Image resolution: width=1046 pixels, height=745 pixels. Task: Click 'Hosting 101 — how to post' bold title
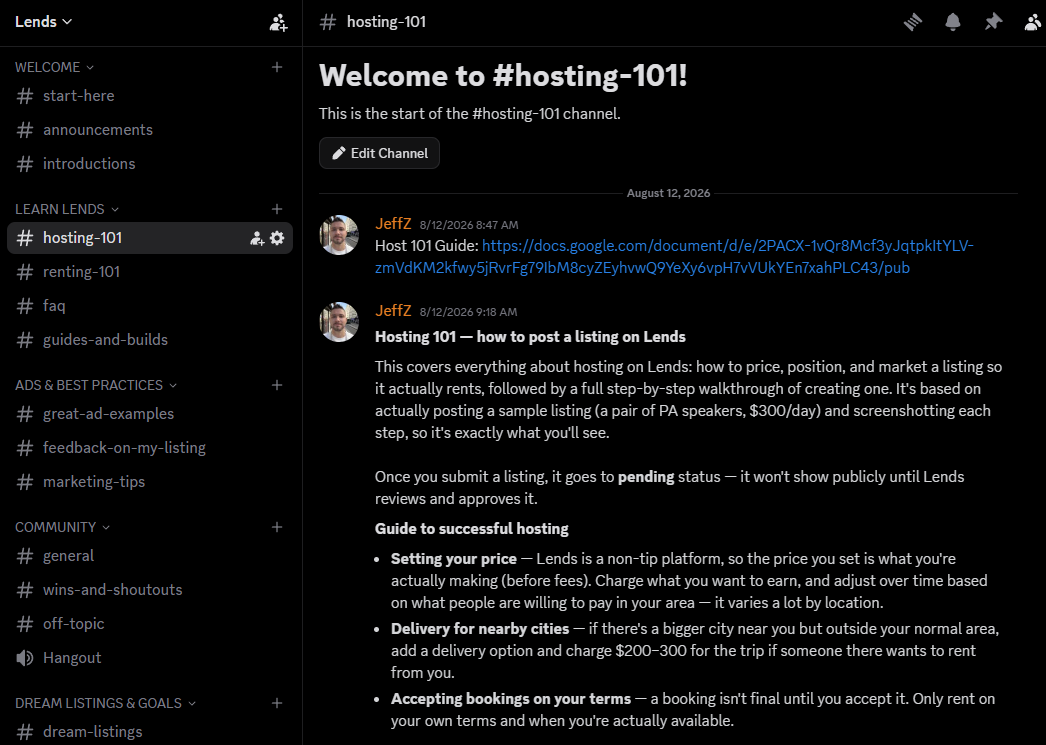click(530, 337)
